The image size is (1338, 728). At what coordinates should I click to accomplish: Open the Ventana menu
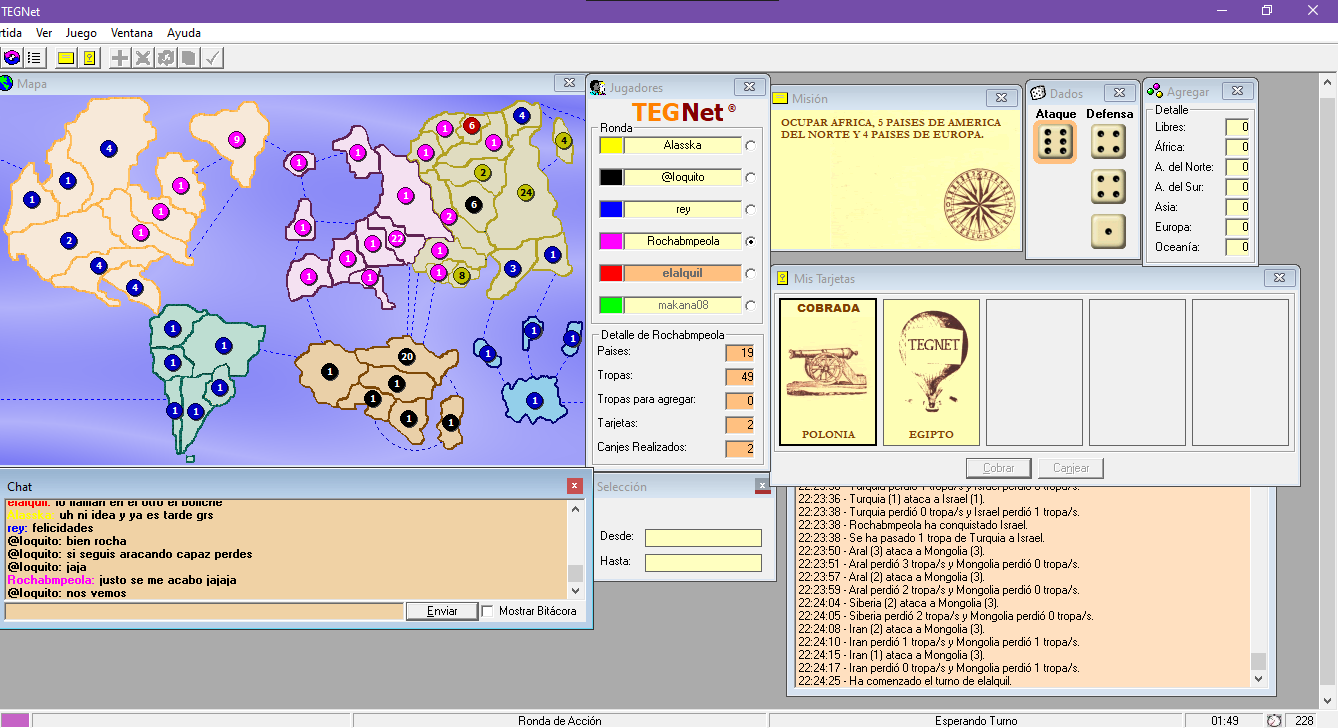pos(132,33)
